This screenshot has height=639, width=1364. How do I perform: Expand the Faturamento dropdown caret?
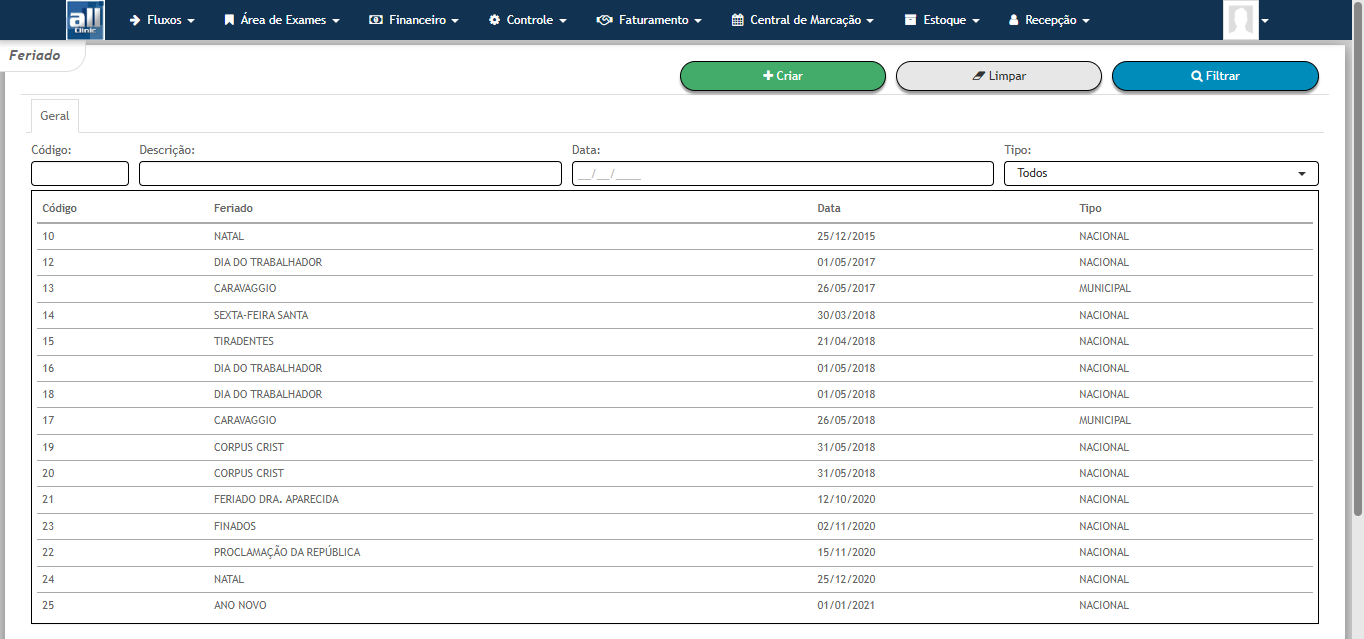tap(697, 21)
